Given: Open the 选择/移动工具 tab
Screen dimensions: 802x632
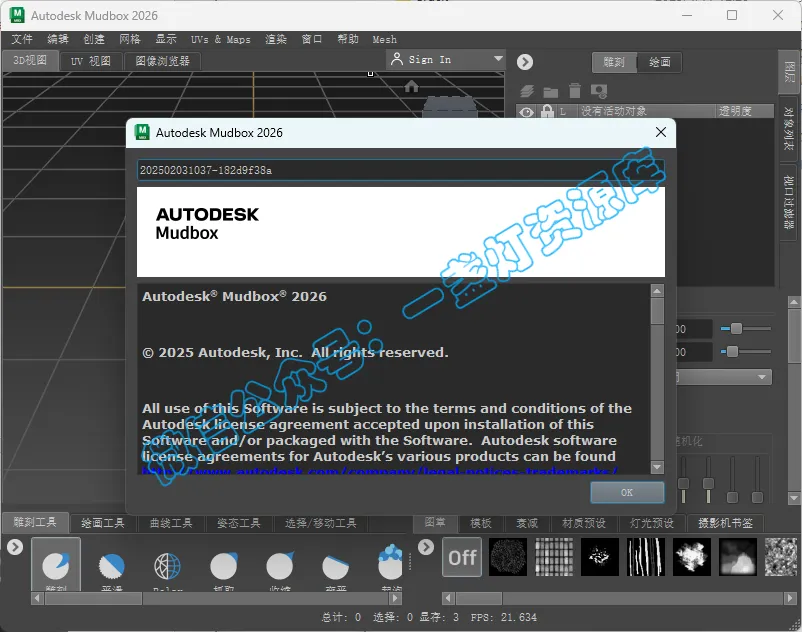Looking at the screenshot, I should pyautogui.click(x=320, y=523).
